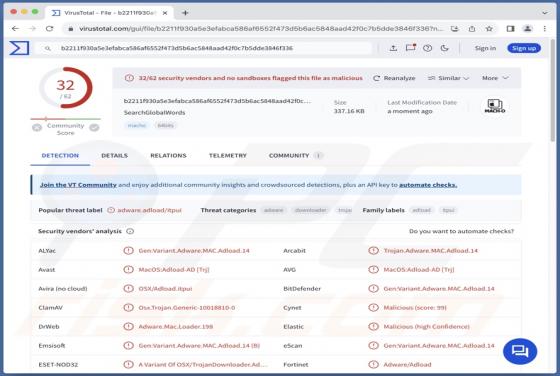Toggle the browser side panel

510,29
